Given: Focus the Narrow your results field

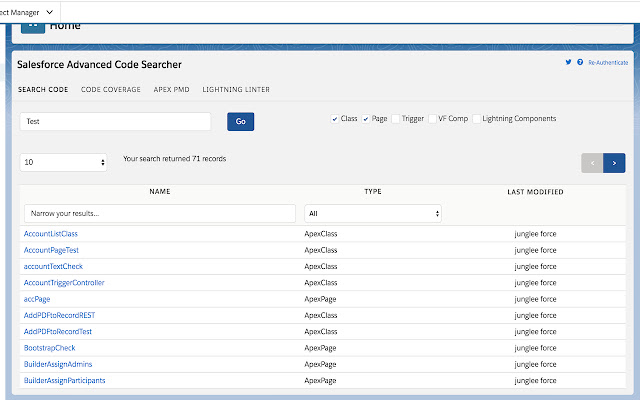Looking at the screenshot, I should point(159,213).
